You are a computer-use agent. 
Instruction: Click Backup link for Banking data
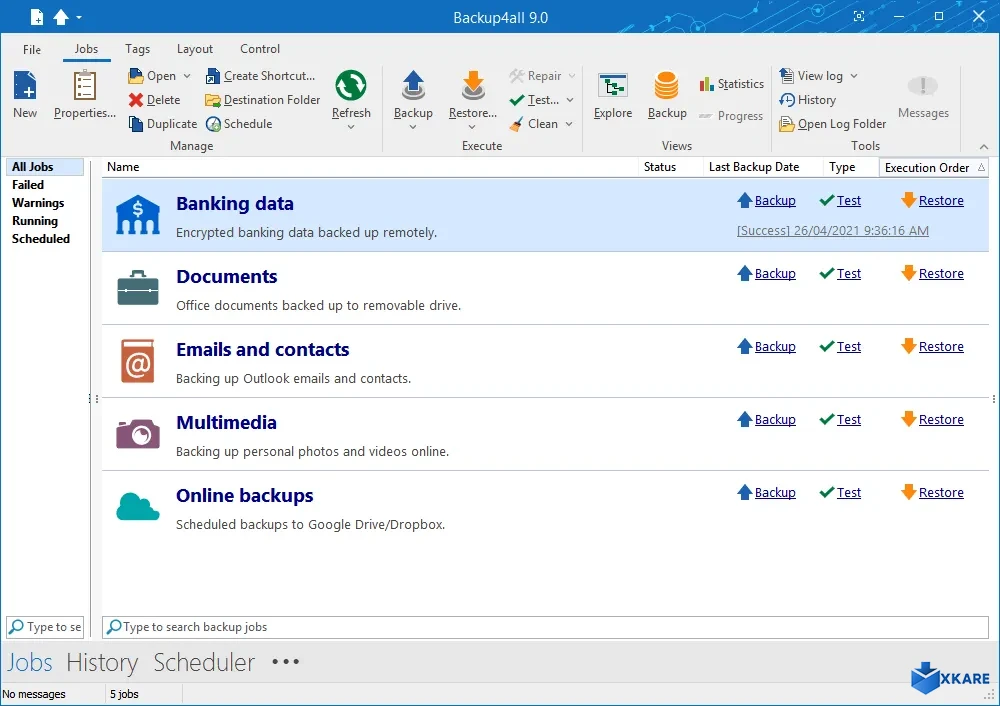pyautogui.click(x=775, y=201)
